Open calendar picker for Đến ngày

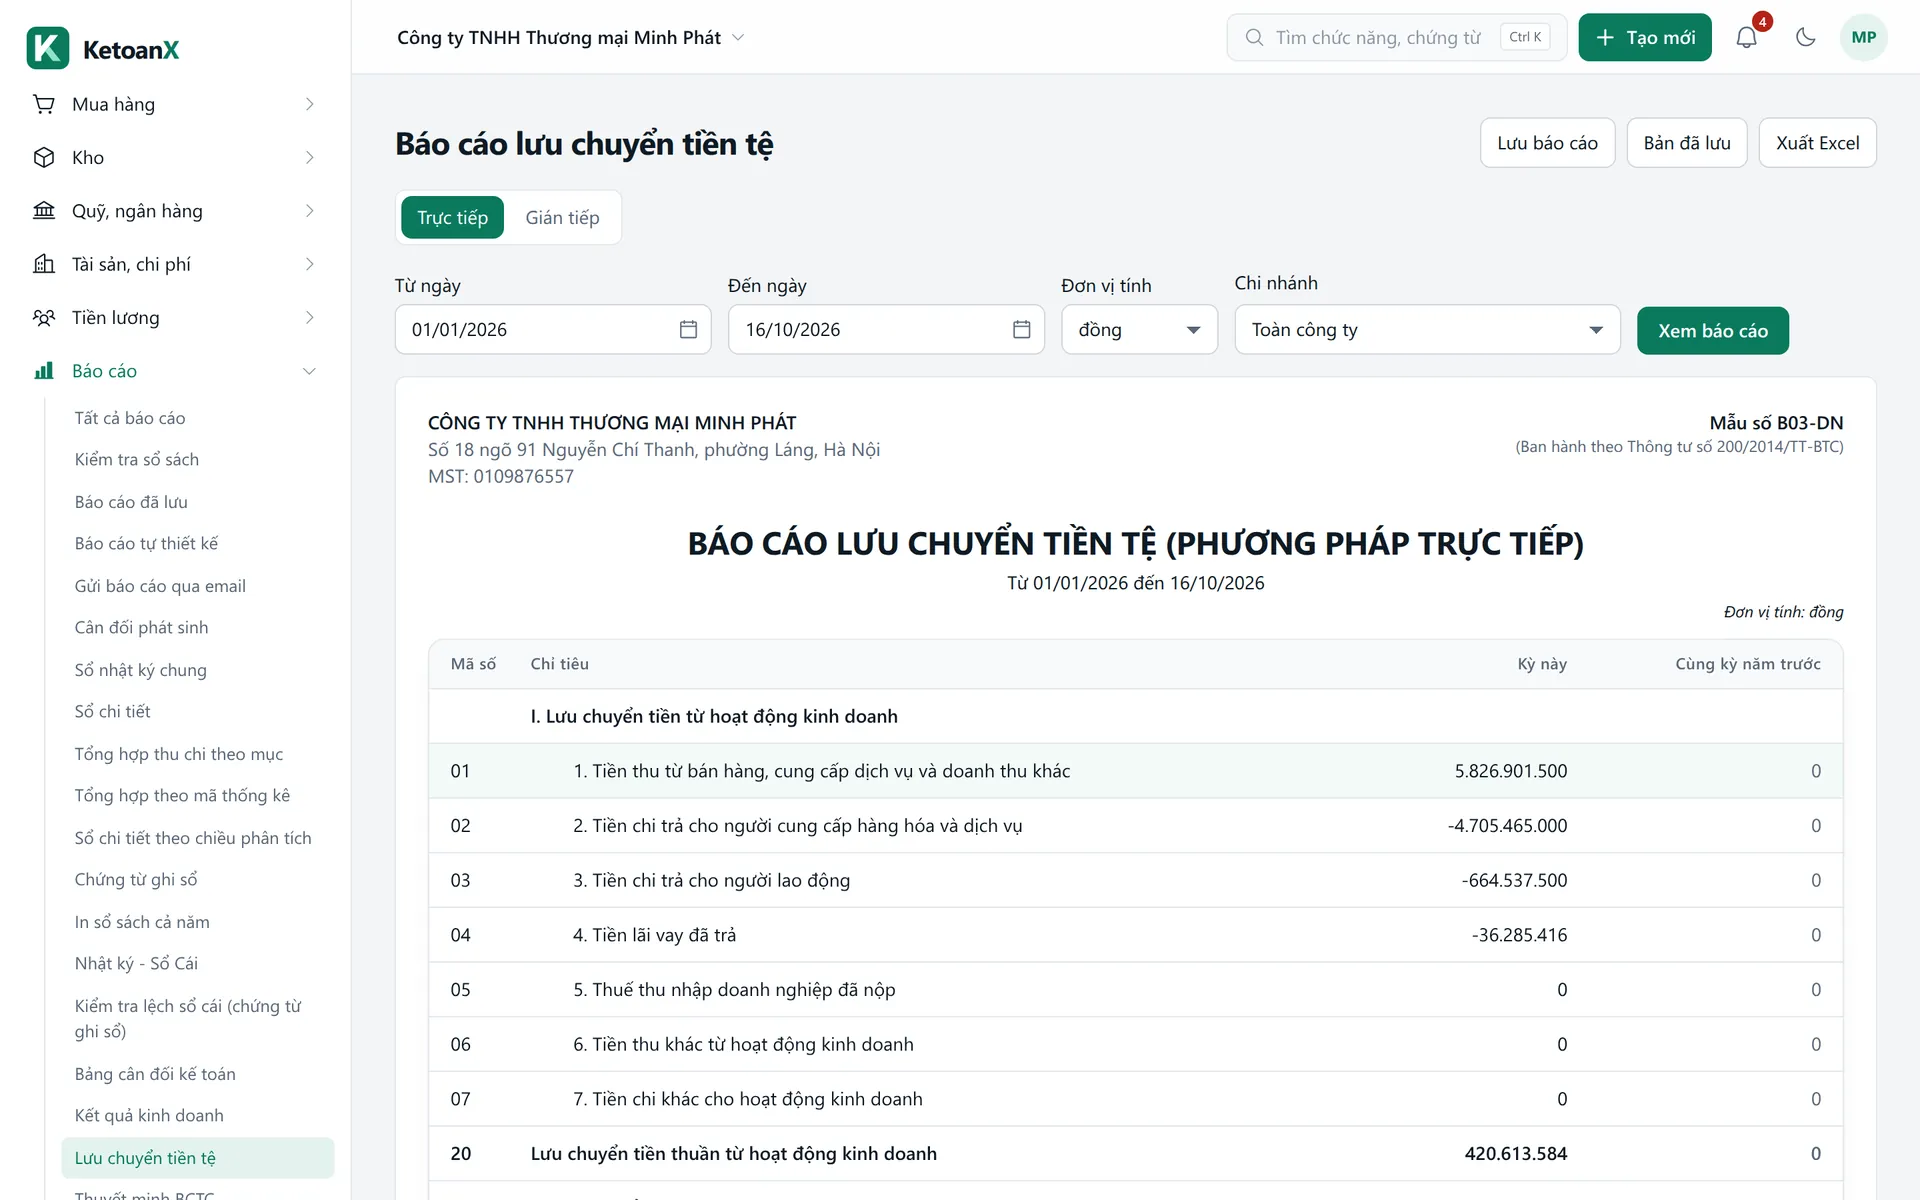(x=1021, y=330)
